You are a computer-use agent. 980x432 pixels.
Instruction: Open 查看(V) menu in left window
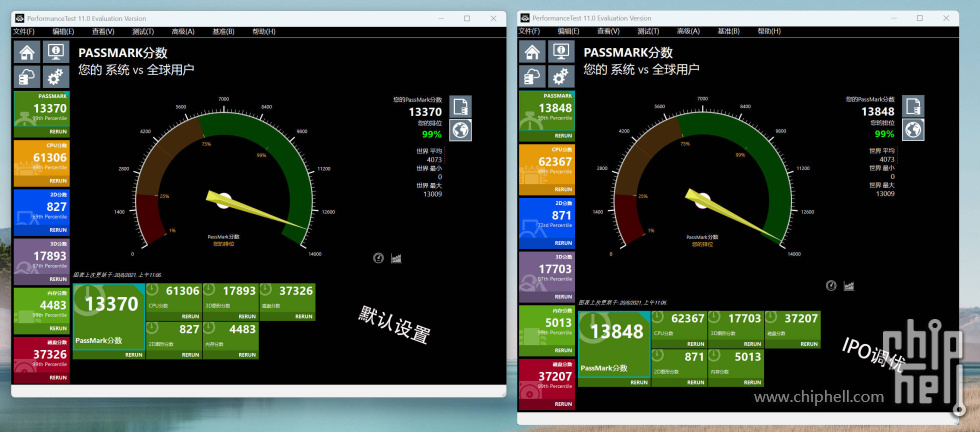click(x=103, y=31)
